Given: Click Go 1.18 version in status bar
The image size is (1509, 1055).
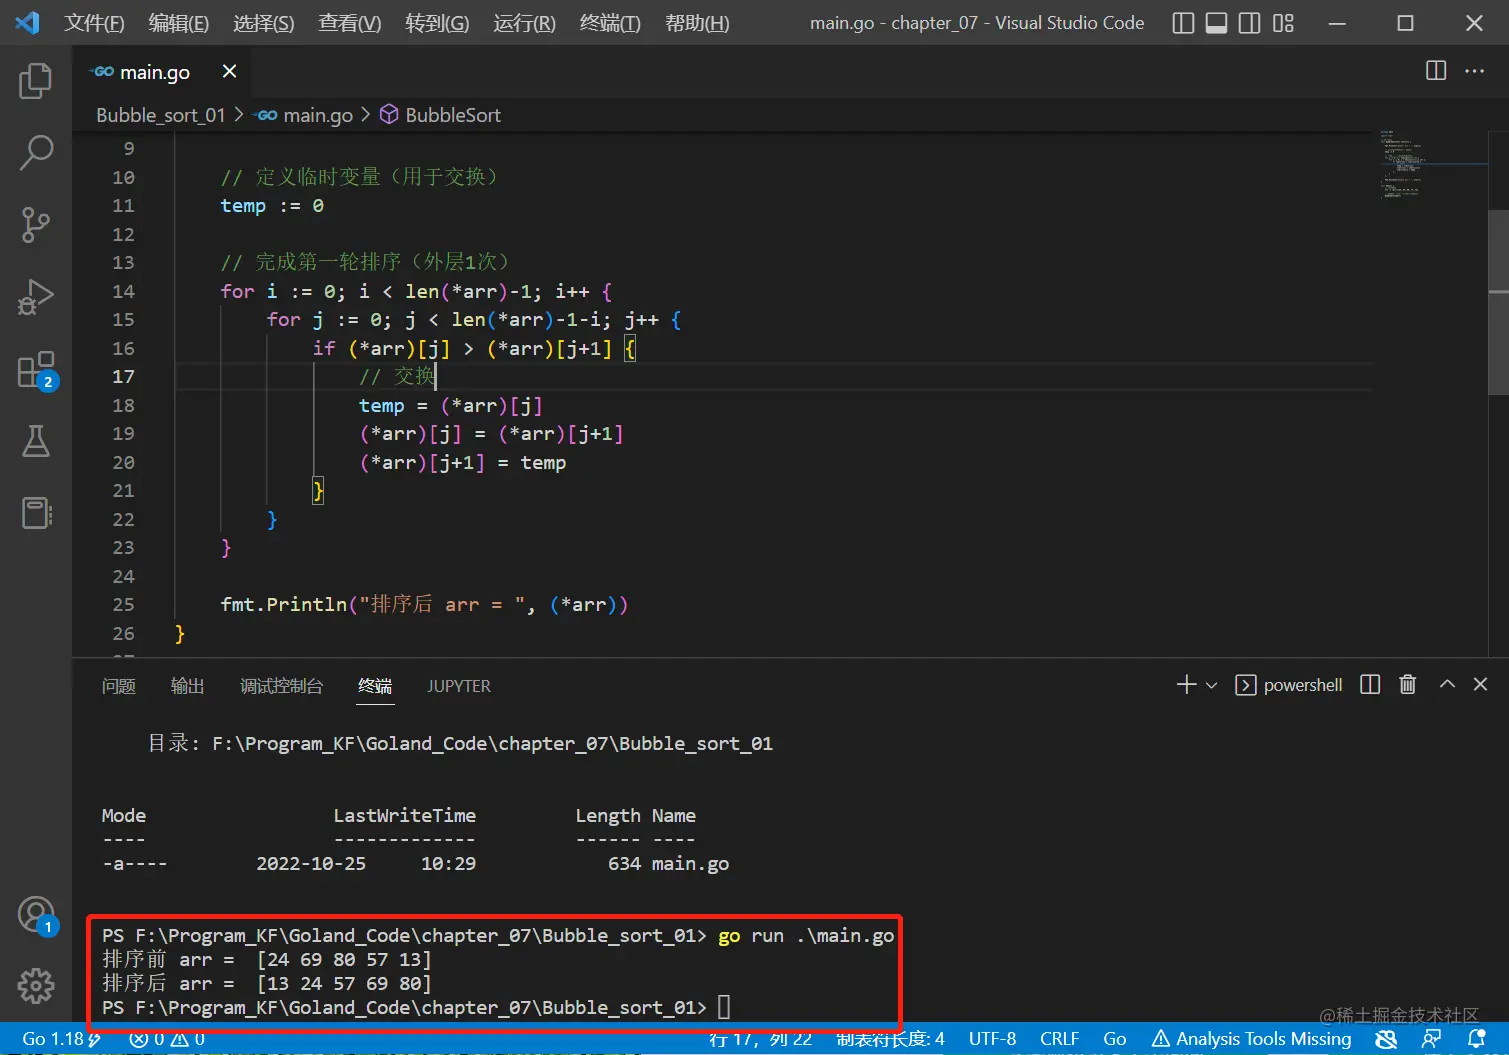Looking at the screenshot, I should tap(60, 1039).
